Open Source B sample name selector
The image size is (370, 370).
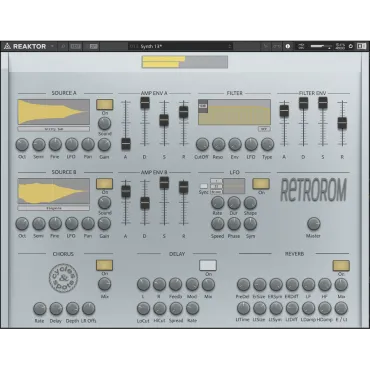pos(54,208)
